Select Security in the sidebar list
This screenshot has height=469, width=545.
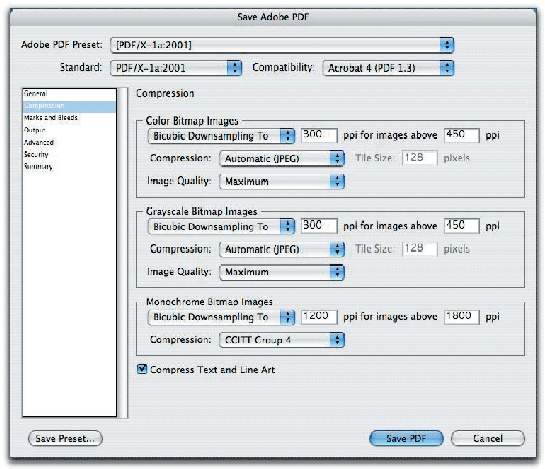69,154
